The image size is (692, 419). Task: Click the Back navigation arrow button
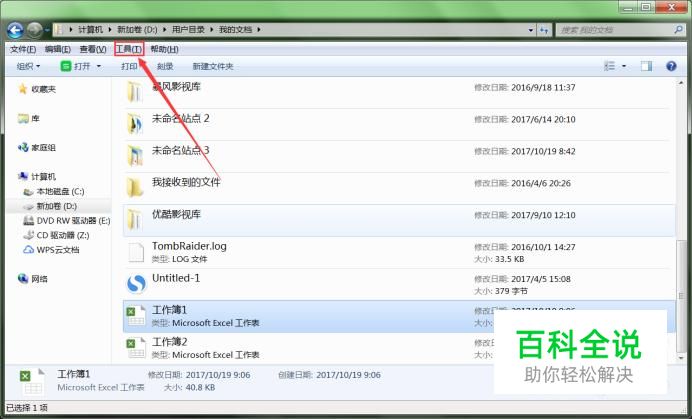[15, 30]
